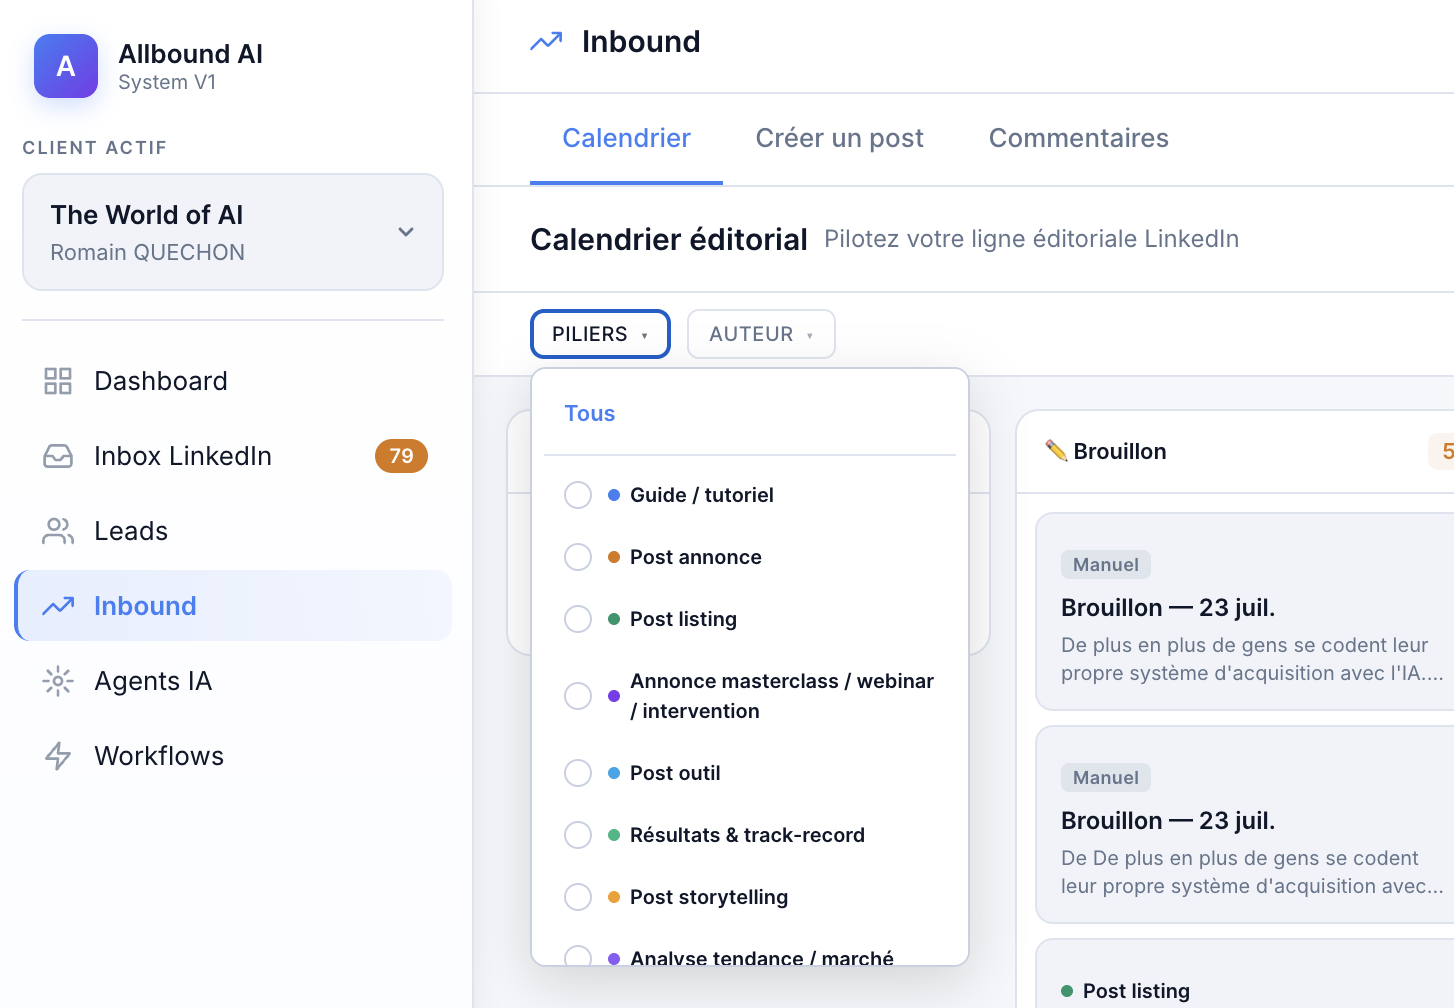This screenshot has width=1454, height=1008.
Task: Click the orange dot beside Post annonce
Action: [614, 557]
